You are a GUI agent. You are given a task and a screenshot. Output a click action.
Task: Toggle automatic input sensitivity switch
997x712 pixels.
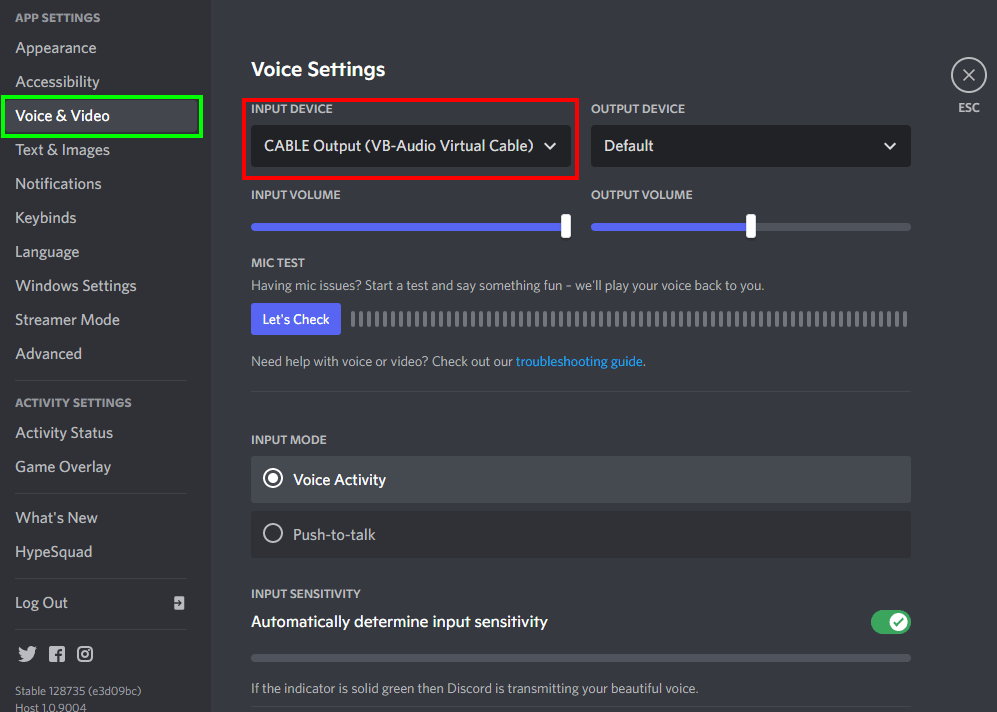890,622
